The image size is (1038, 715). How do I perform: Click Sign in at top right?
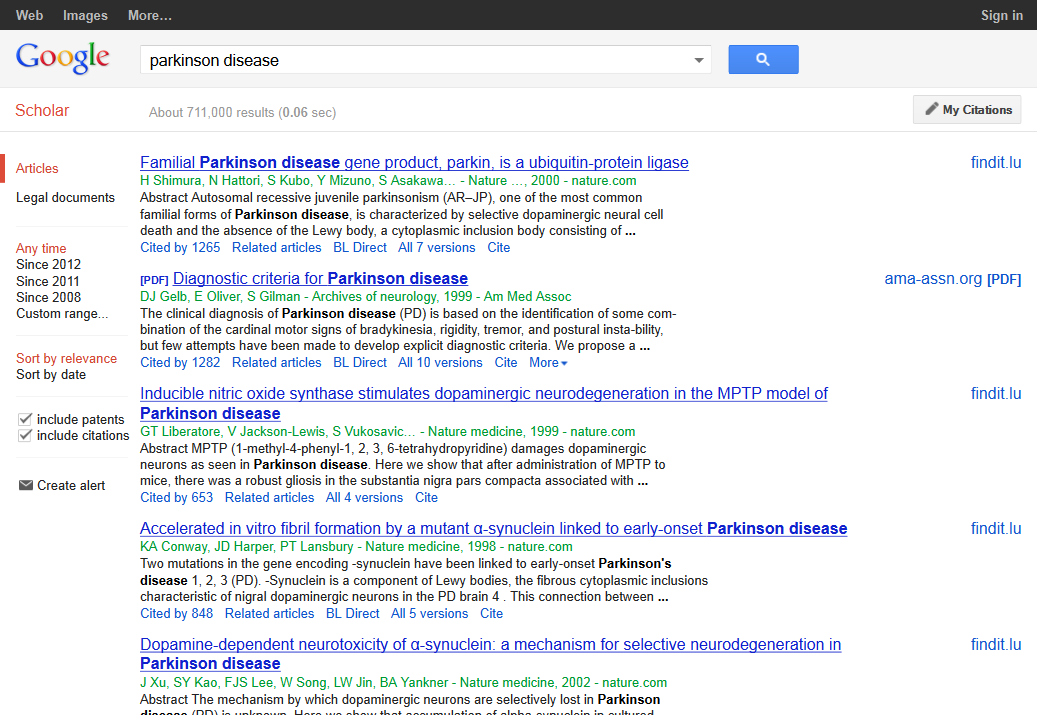[1001, 15]
